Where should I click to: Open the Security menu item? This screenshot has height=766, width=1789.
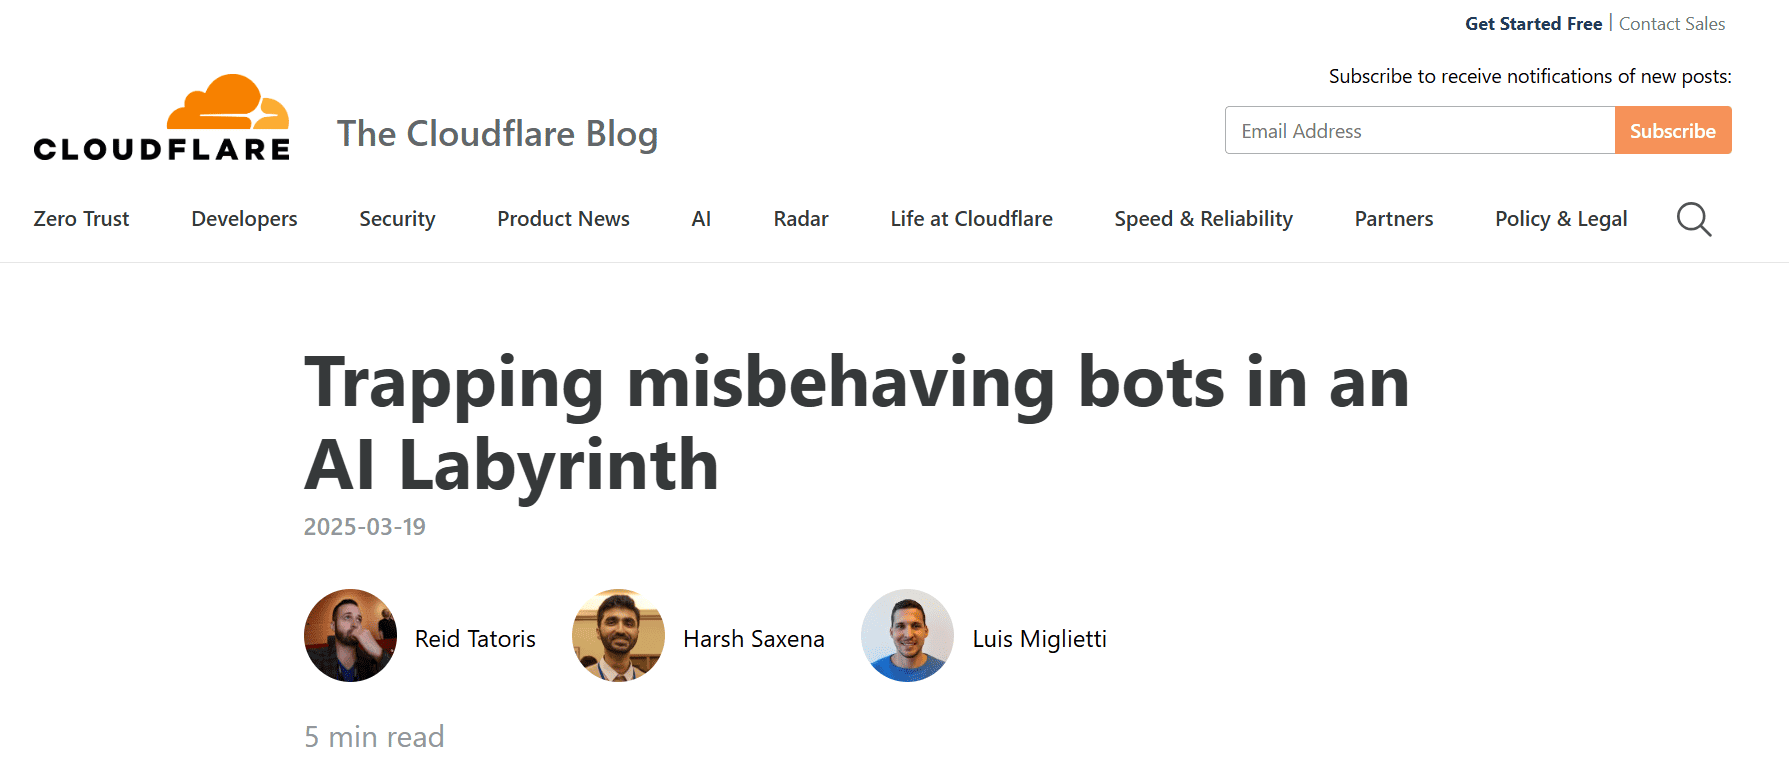pyautogui.click(x=397, y=218)
